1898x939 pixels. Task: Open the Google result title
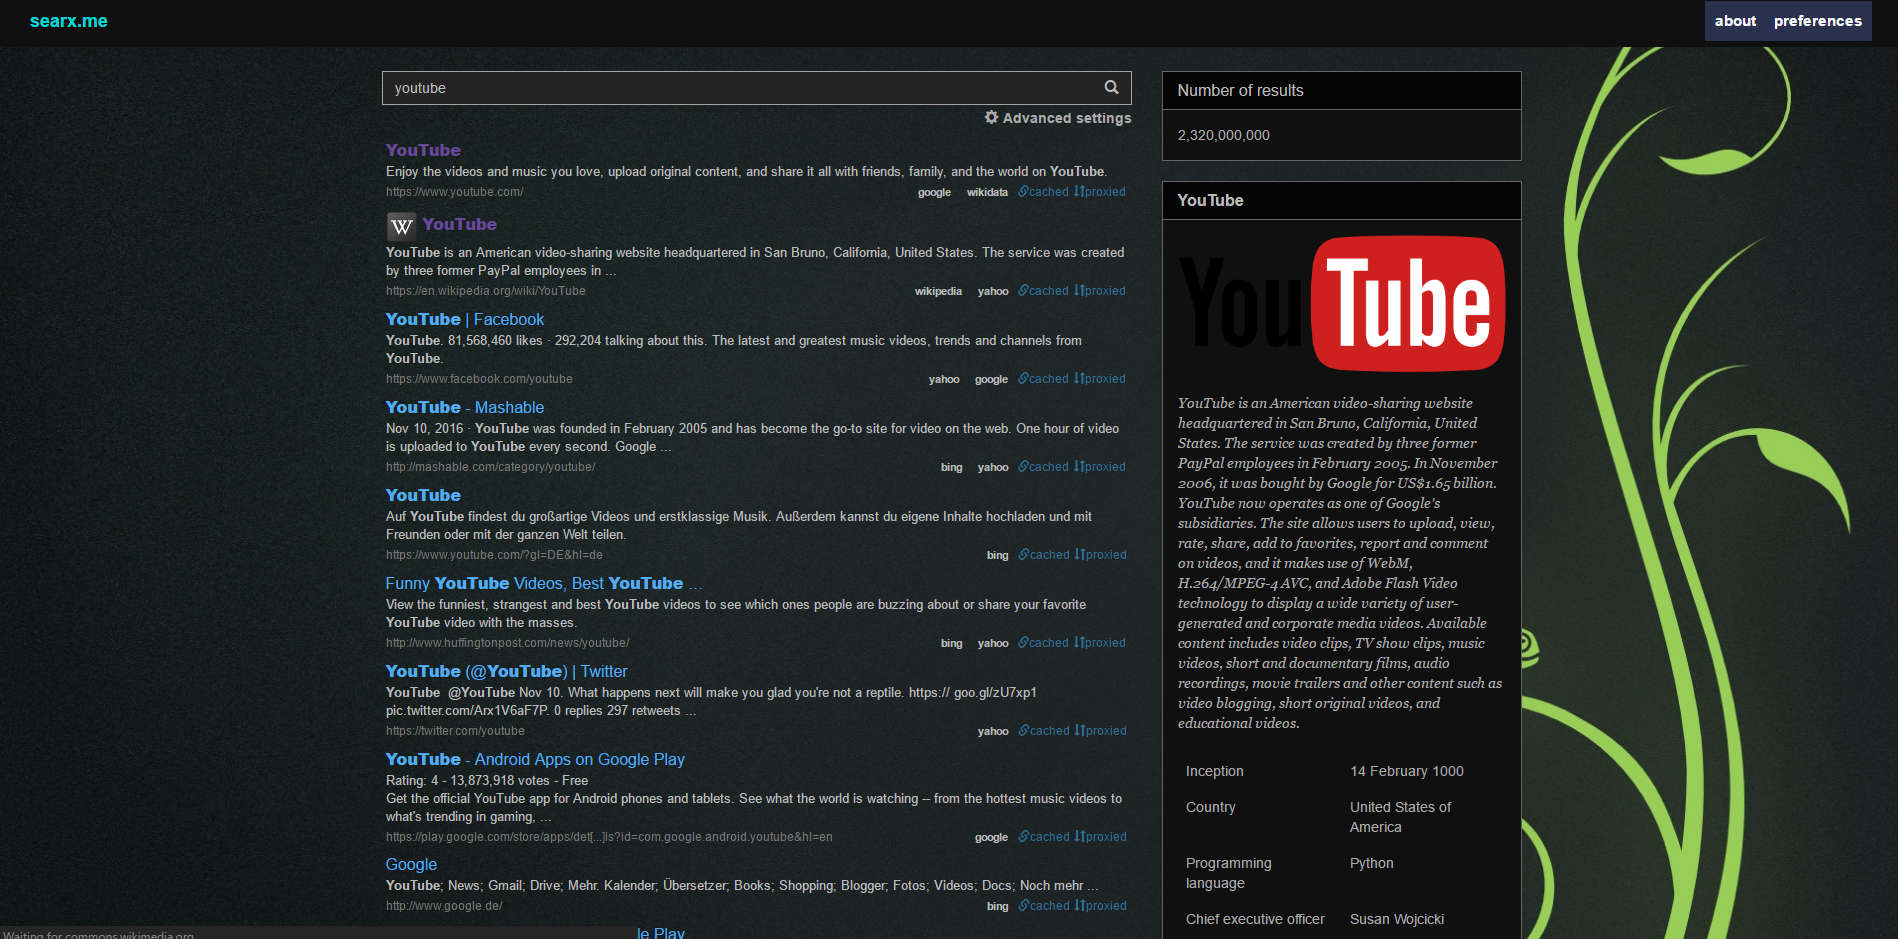(411, 864)
